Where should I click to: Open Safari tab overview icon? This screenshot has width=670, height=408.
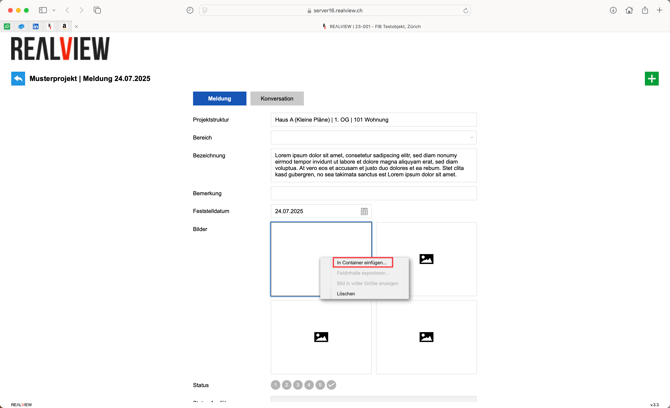97,10
